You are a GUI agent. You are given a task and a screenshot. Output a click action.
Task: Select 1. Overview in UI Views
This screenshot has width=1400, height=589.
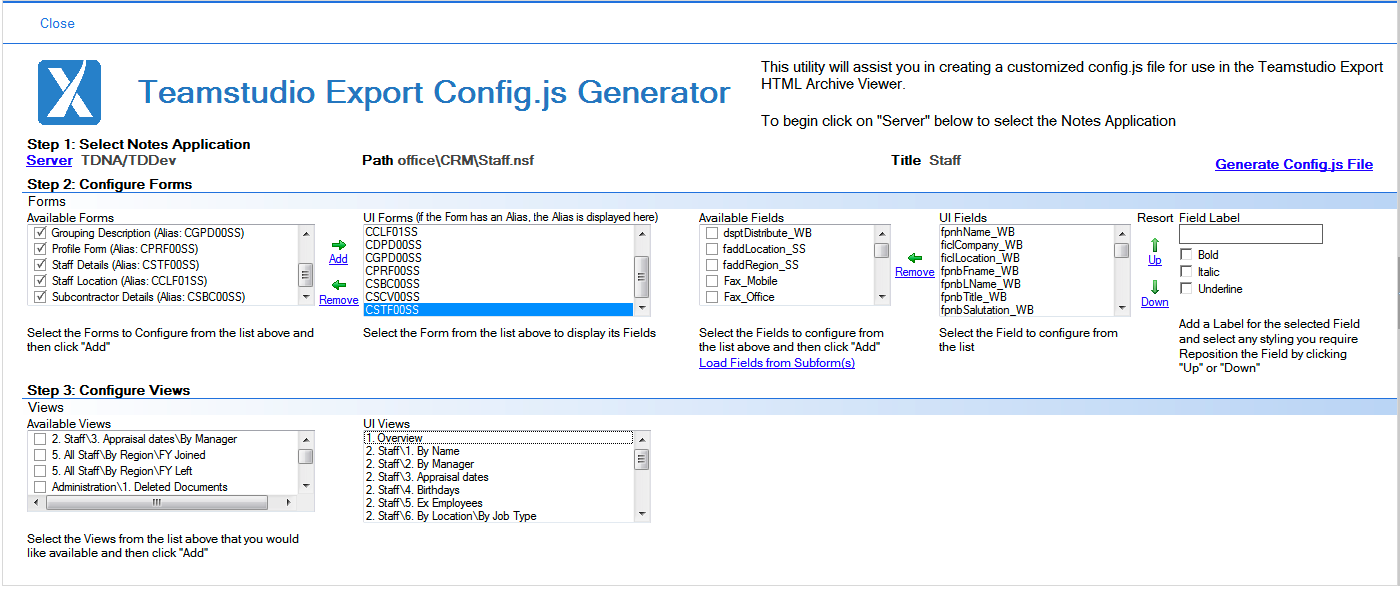tap(498, 438)
